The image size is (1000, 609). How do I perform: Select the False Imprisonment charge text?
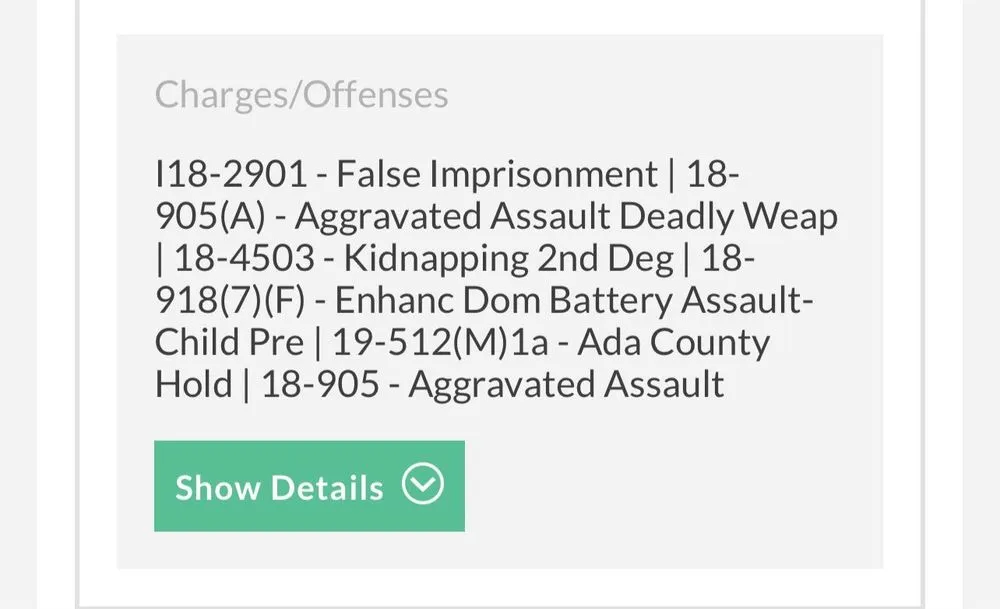coord(497,175)
